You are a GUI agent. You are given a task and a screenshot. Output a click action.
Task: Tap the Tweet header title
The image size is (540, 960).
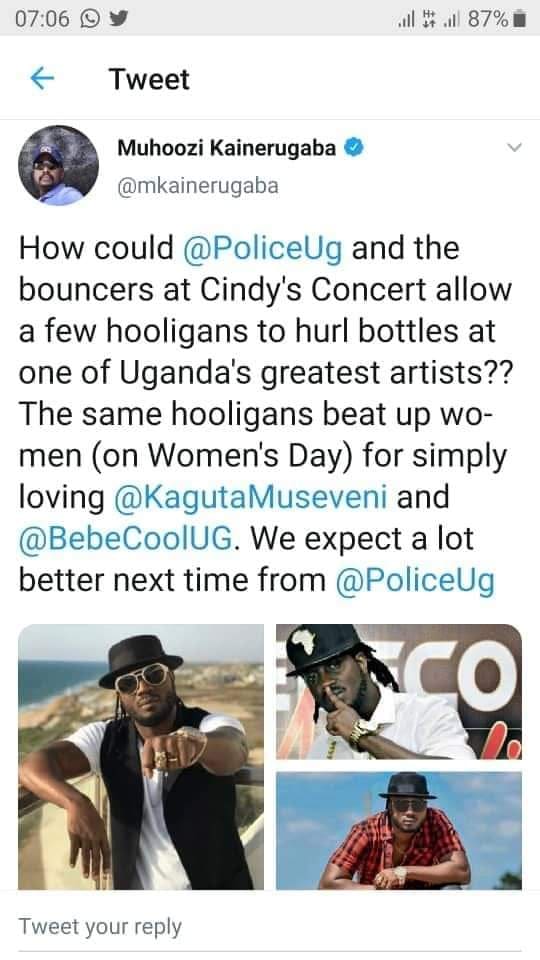149,80
